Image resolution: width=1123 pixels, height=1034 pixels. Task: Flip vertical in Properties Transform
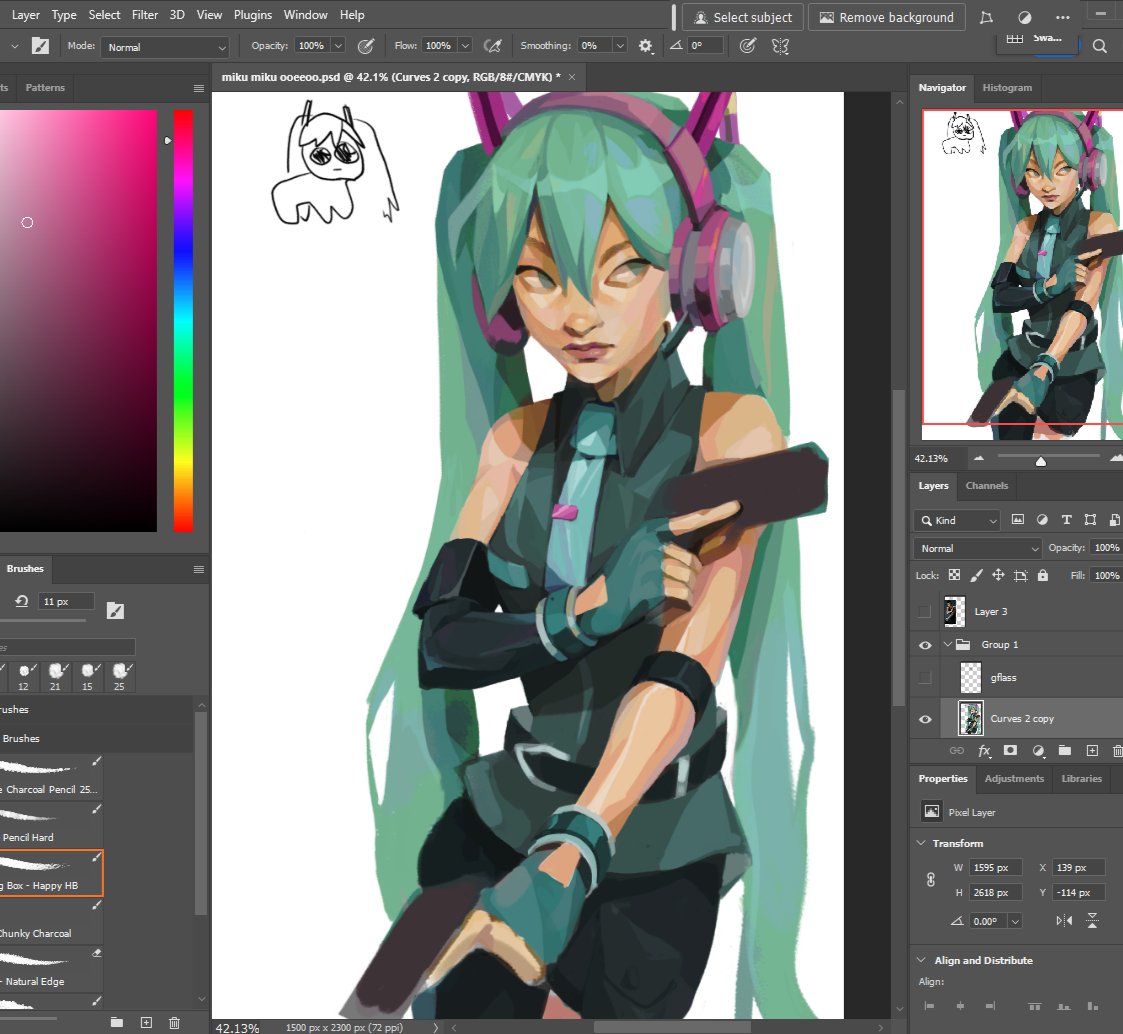tap(1092, 921)
